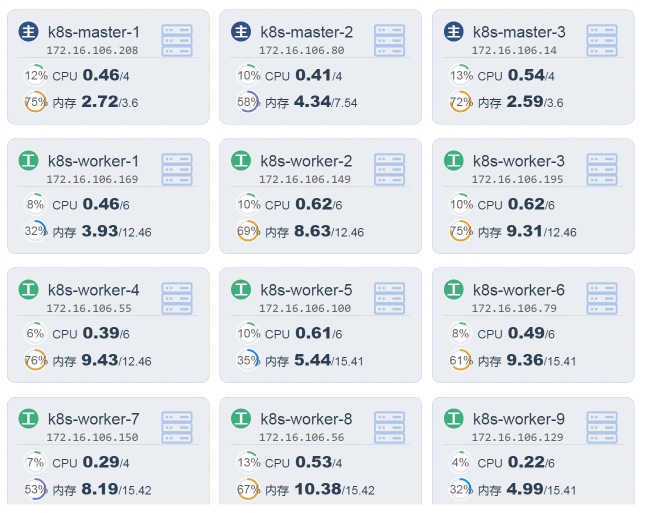Select the k8s-master-2 CPU value 0.41
The width and height of the screenshot is (646, 513).
[313, 75]
